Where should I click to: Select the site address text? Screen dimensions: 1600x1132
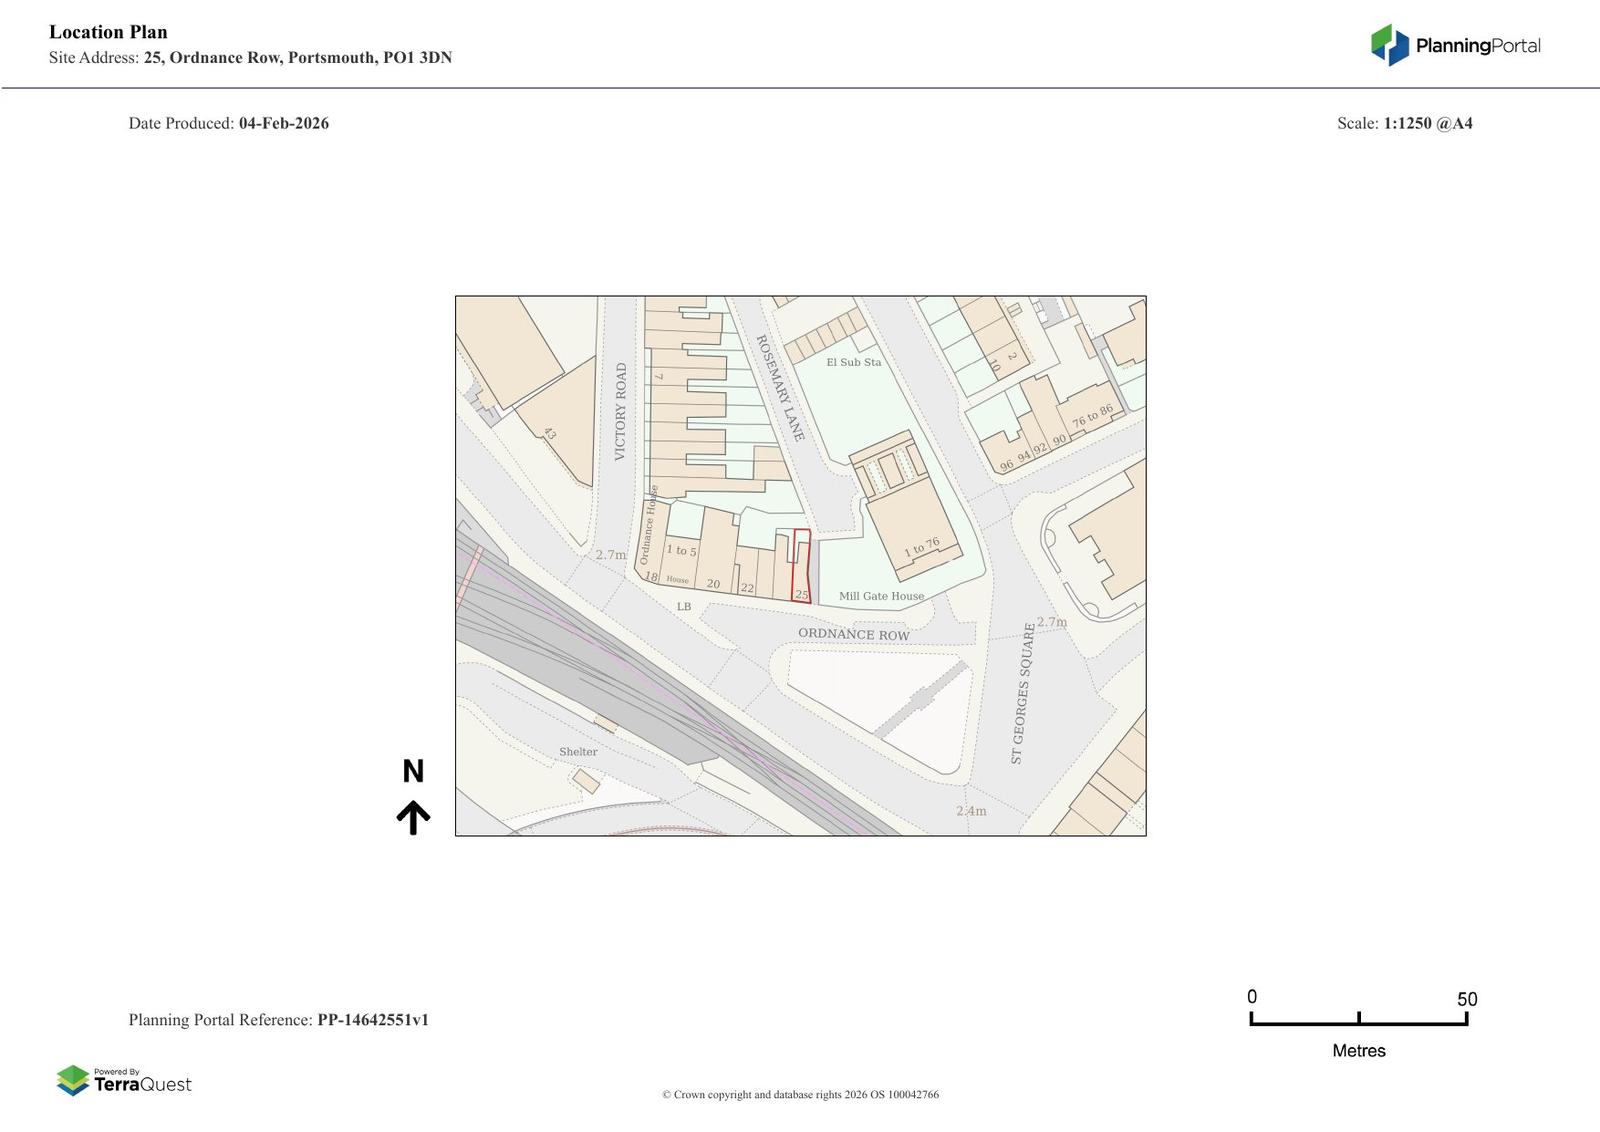coord(297,57)
